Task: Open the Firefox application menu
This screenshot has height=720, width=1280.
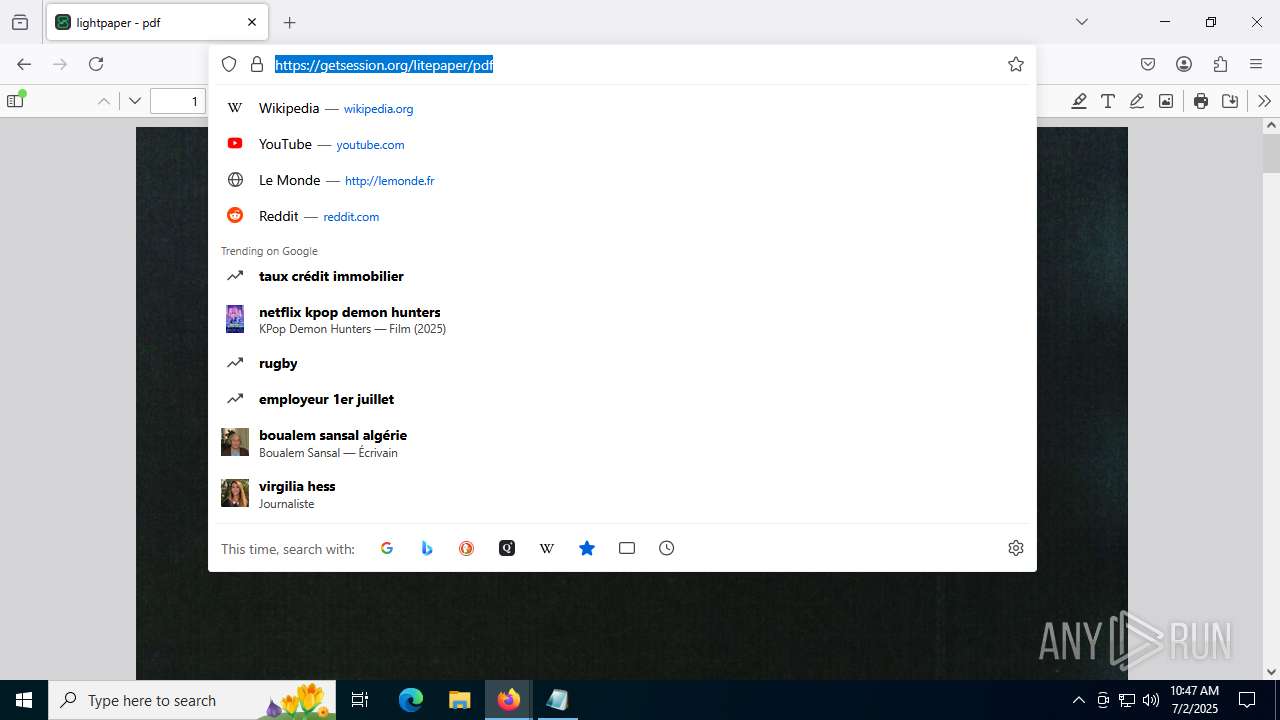Action: tap(1256, 64)
